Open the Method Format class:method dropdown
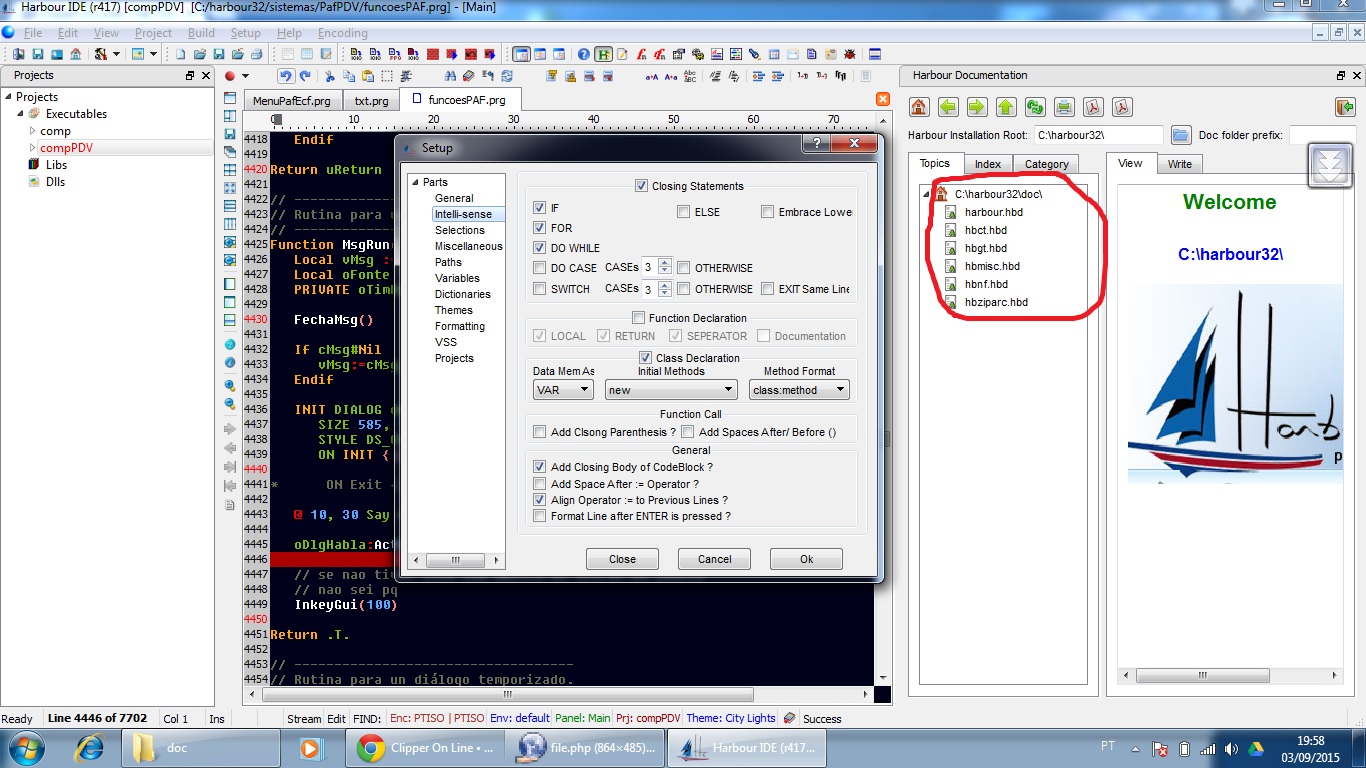1366x768 pixels. tap(799, 390)
